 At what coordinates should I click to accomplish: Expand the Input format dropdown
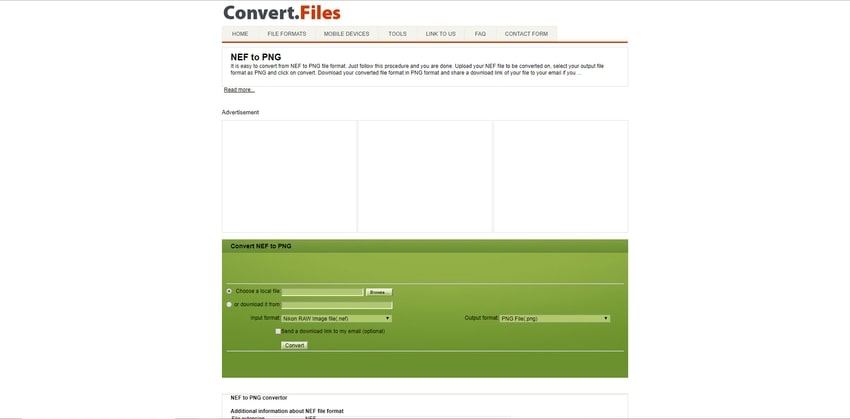point(336,318)
